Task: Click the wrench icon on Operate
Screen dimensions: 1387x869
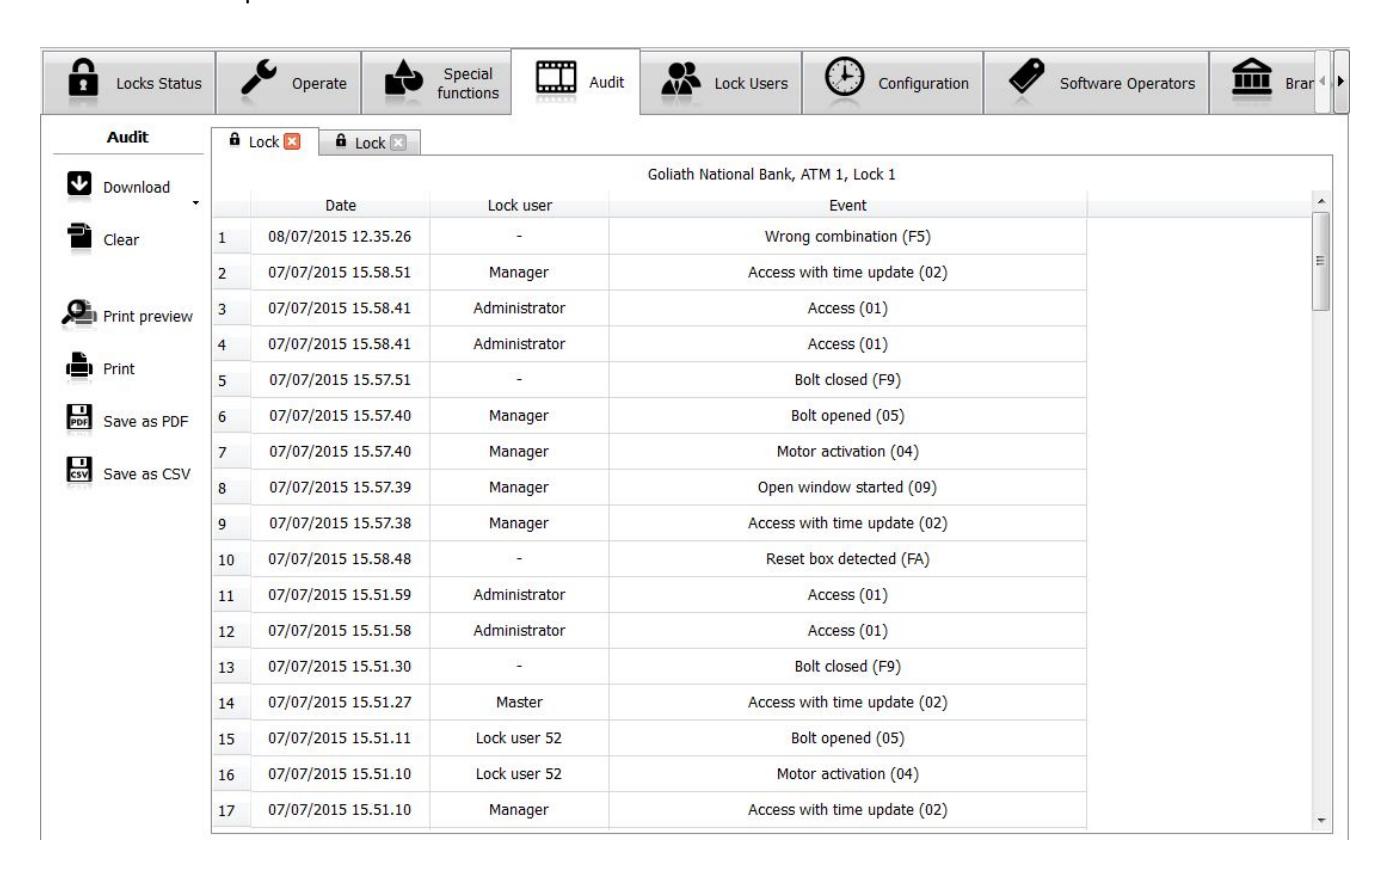Action: click(258, 81)
